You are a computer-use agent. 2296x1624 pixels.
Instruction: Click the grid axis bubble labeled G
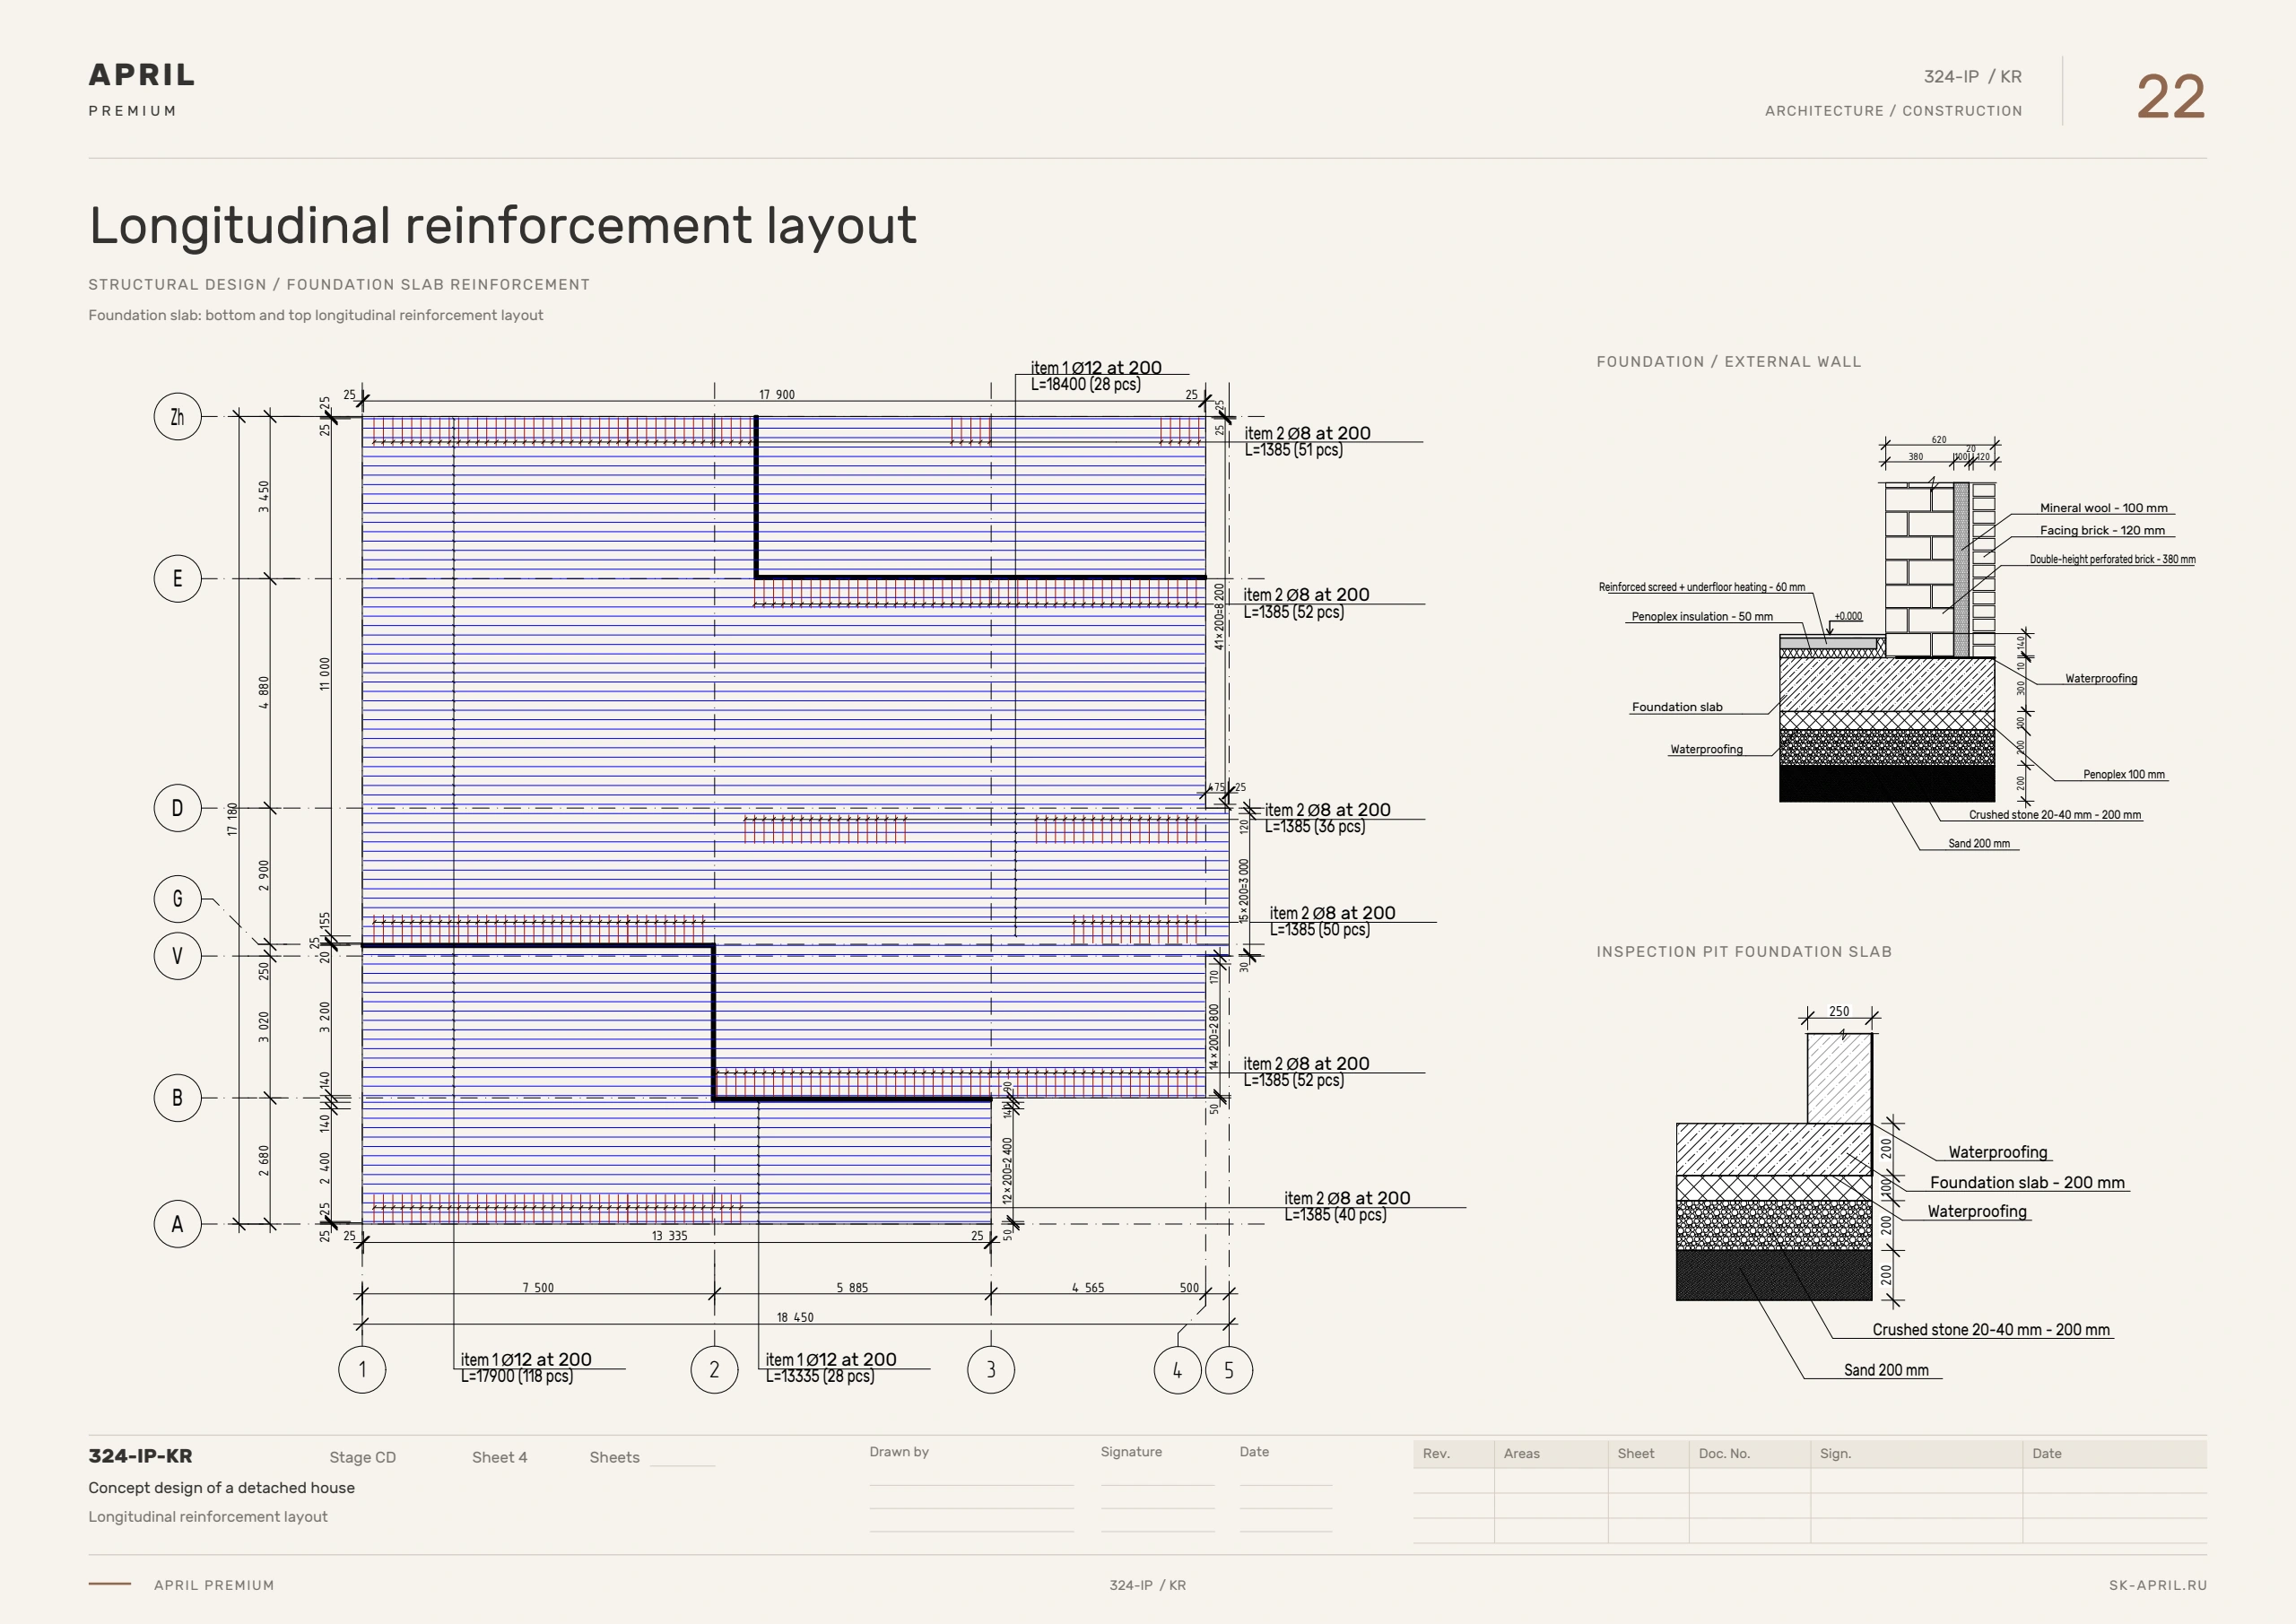pyautogui.click(x=178, y=899)
